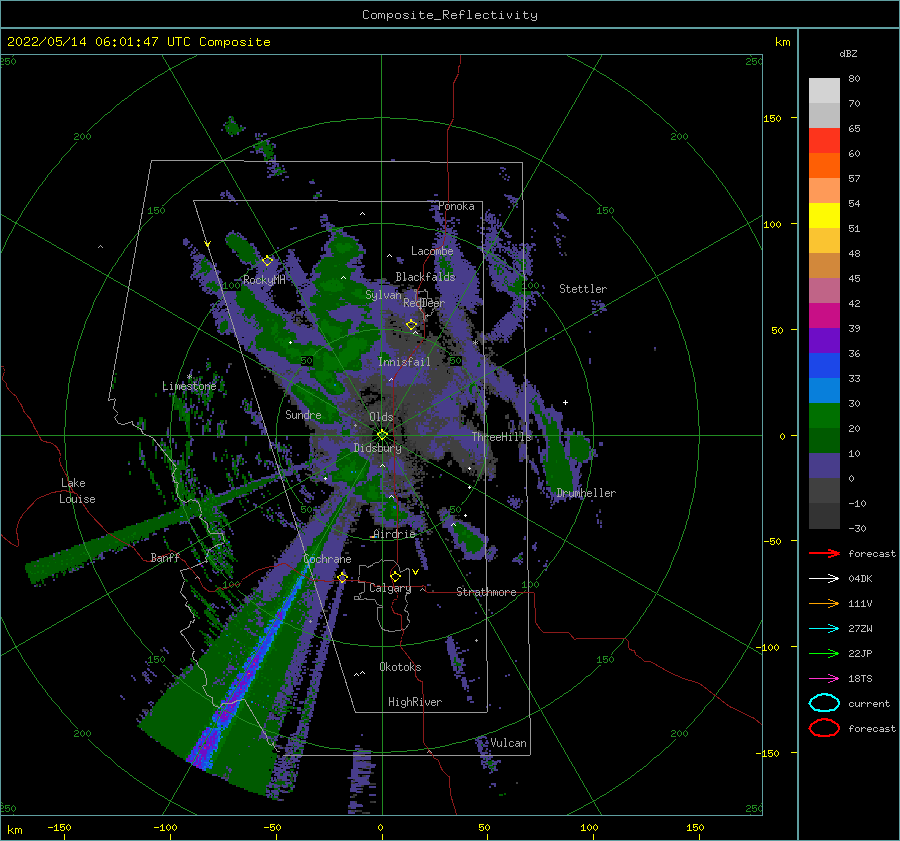Click the Cochrane label
Image resolution: width=900 pixels, height=841 pixels.
click(327, 559)
